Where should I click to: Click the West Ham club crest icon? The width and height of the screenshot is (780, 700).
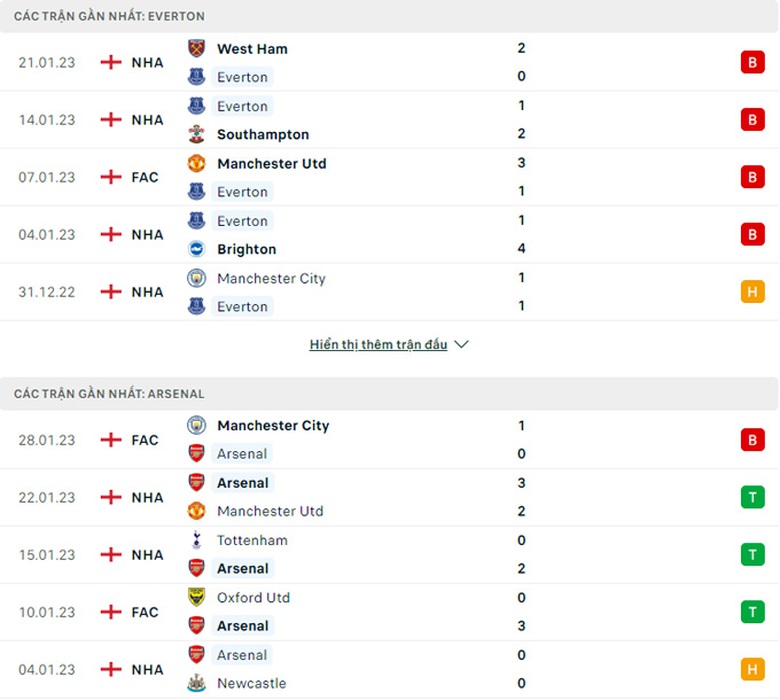click(x=196, y=48)
